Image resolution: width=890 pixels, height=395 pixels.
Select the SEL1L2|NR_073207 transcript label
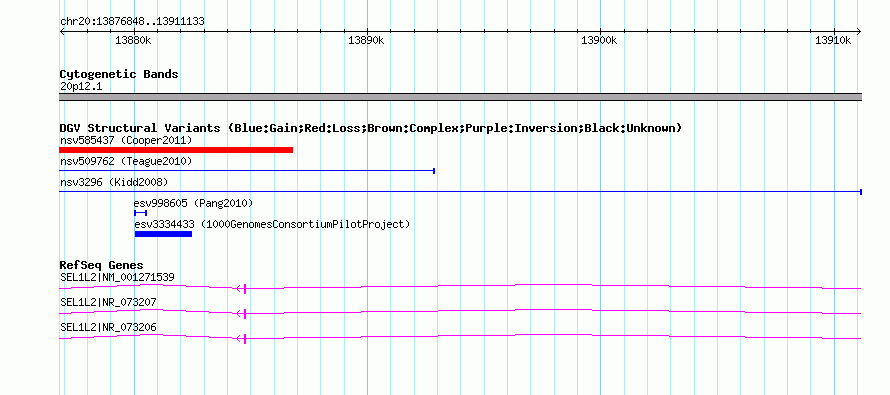(108, 302)
